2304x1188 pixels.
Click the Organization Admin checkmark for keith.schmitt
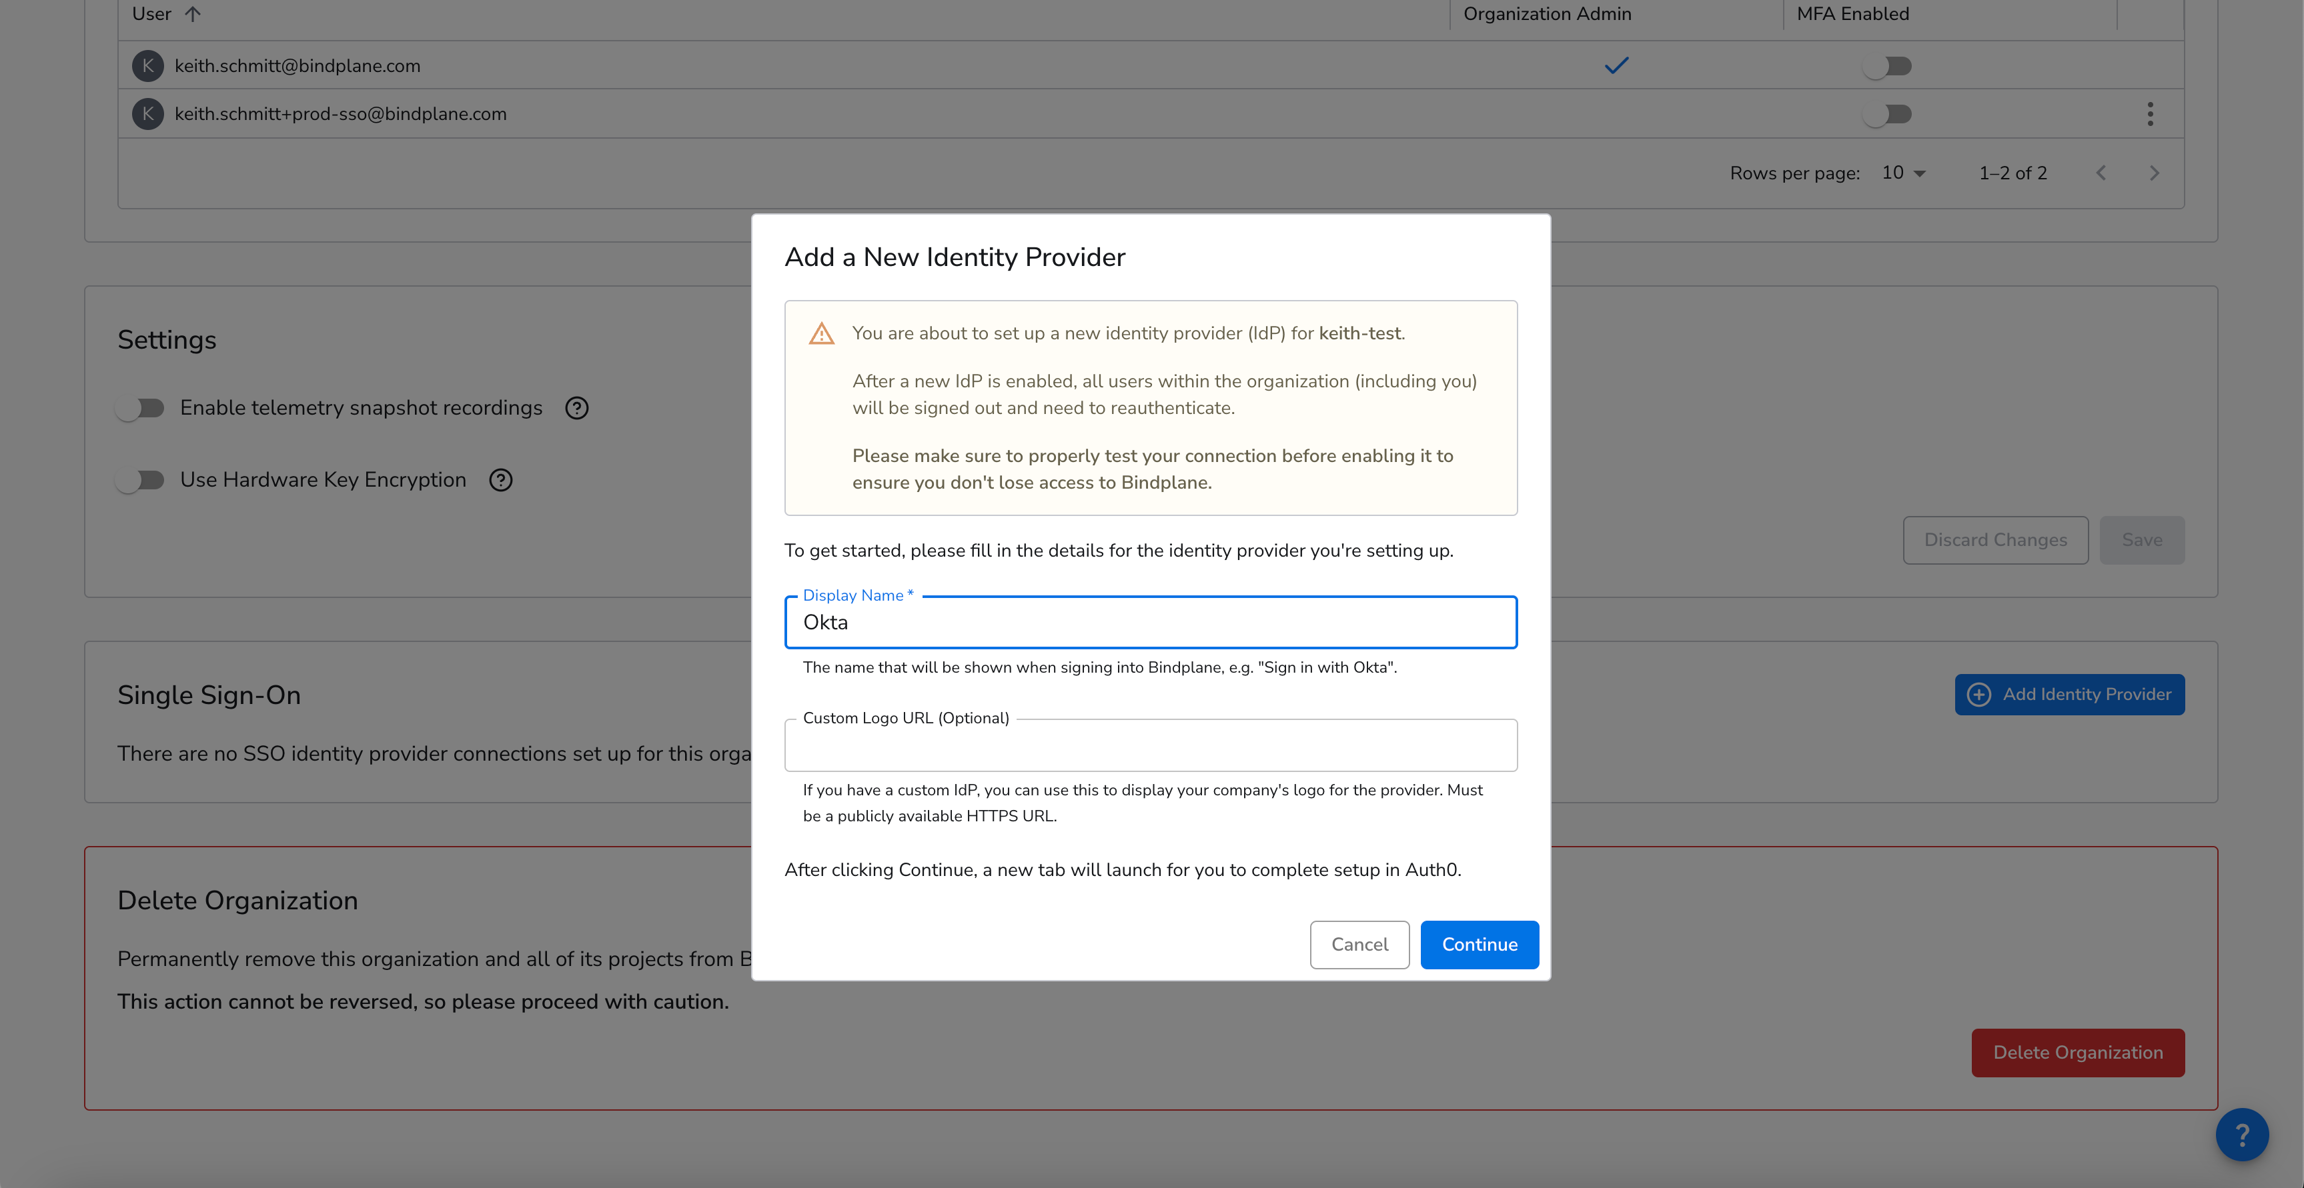(1615, 65)
